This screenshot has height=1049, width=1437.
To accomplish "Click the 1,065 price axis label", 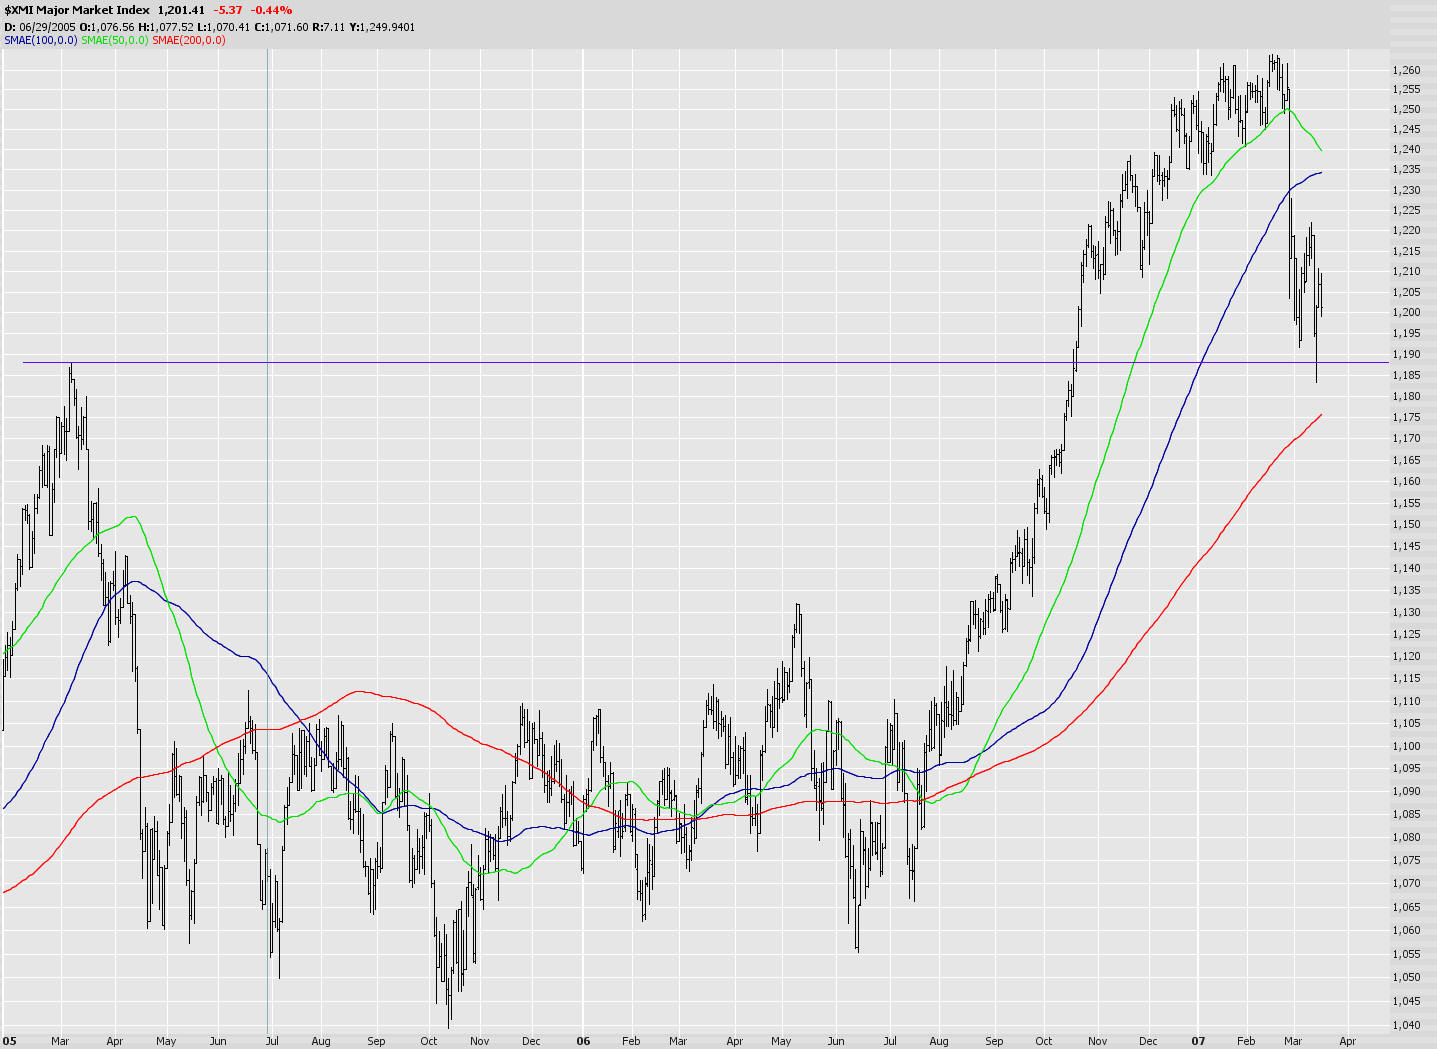I will 1406,907.
